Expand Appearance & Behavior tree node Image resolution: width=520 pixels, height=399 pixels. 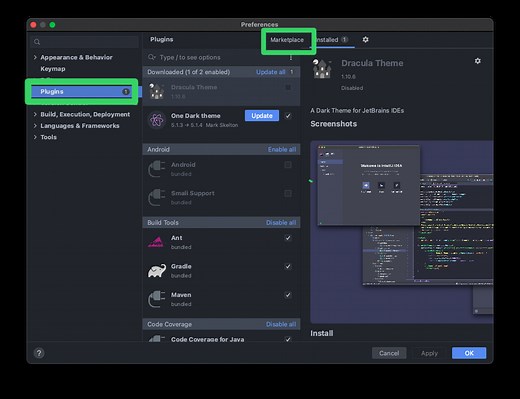pos(35,57)
